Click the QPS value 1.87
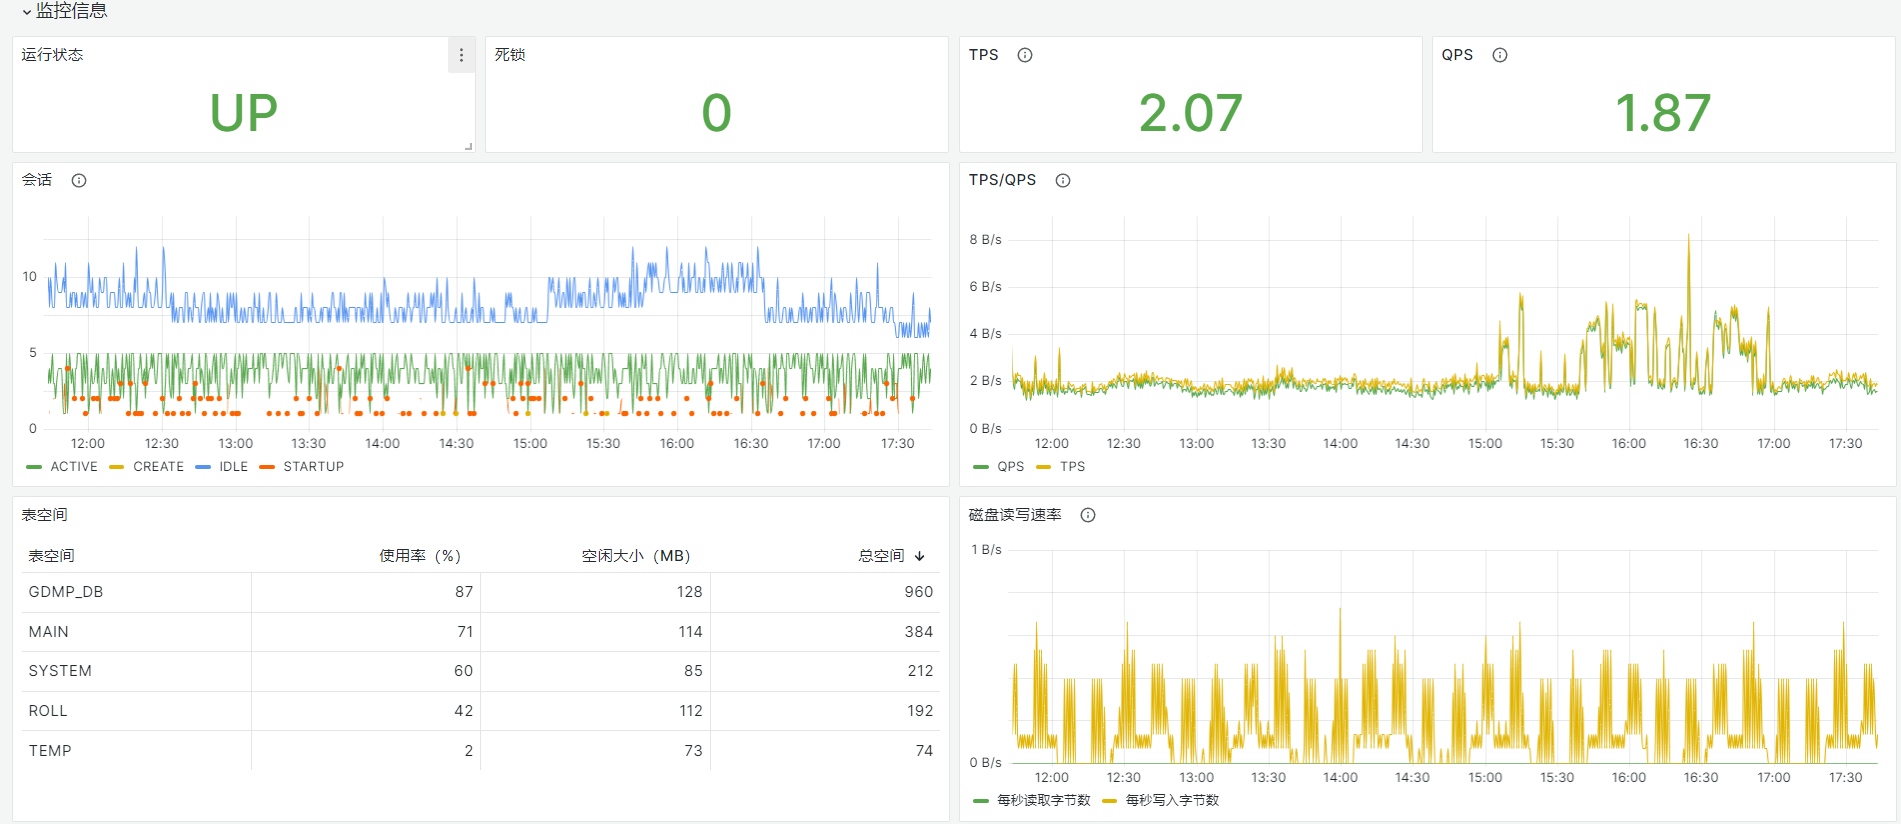Viewport: 1901px width, 824px height. (x=1664, y=113)
